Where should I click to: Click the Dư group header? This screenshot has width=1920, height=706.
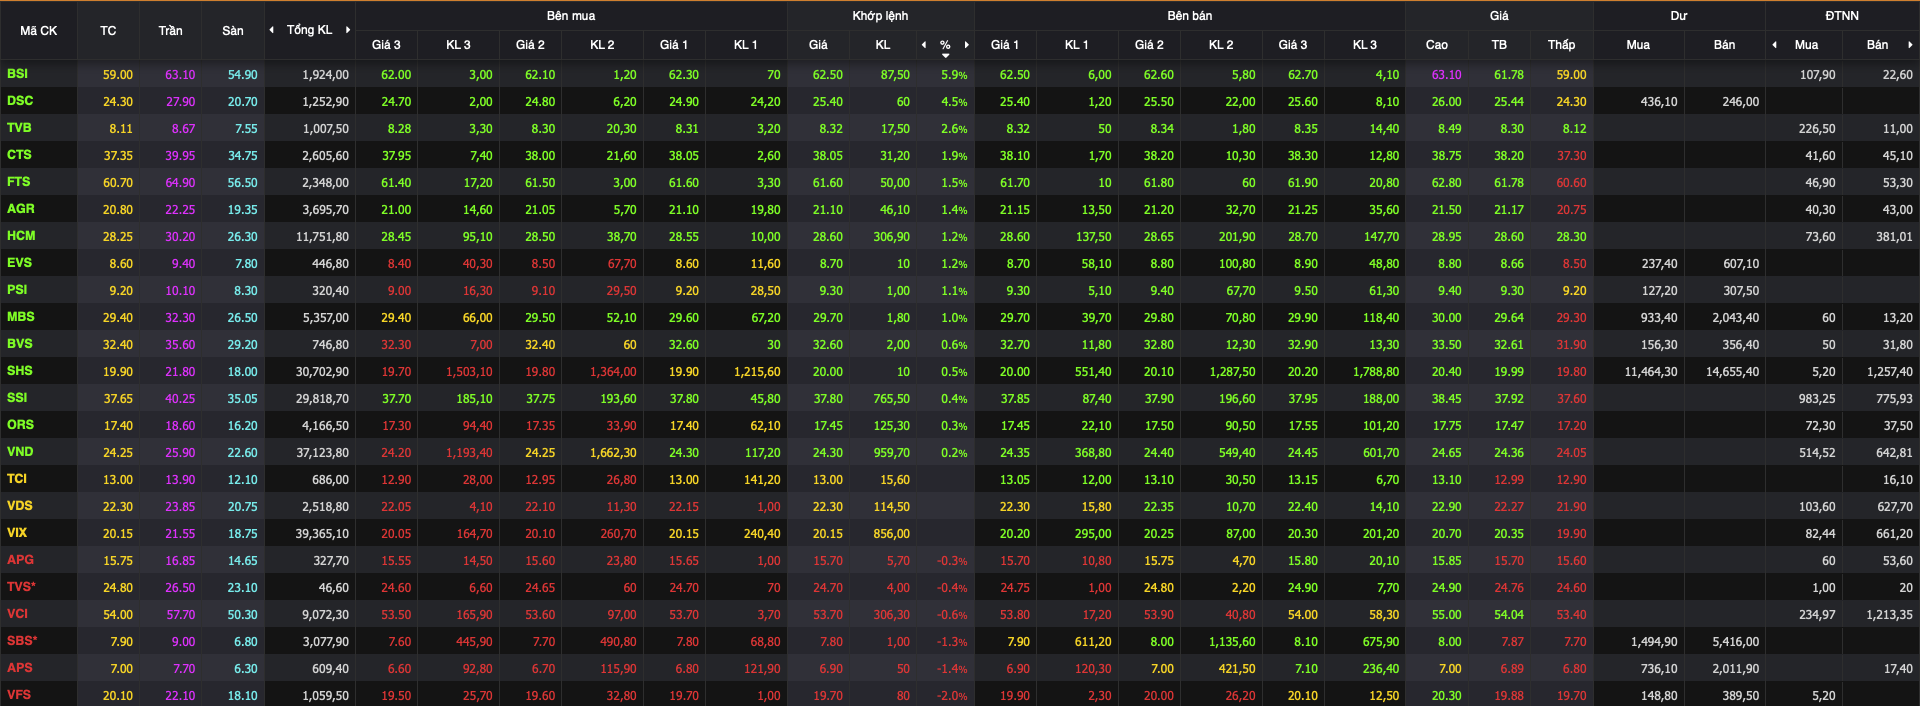click(x=1679, y=16)
